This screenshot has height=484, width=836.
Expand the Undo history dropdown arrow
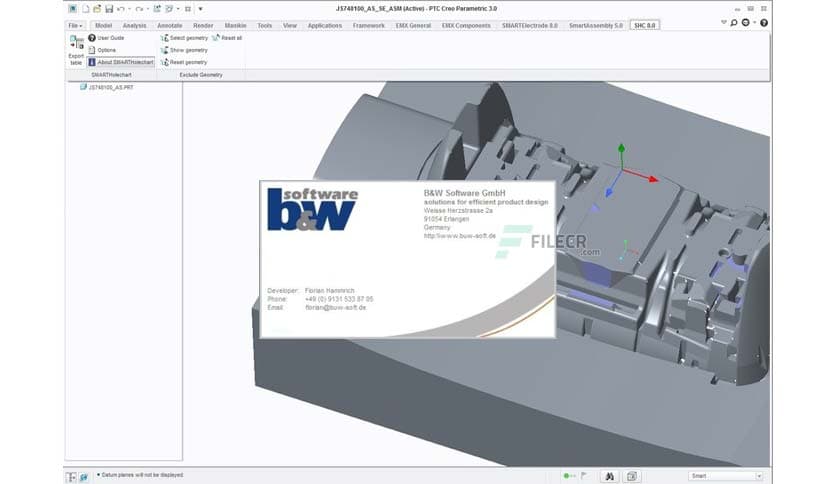pyautogui.click(x=129, y=9)
